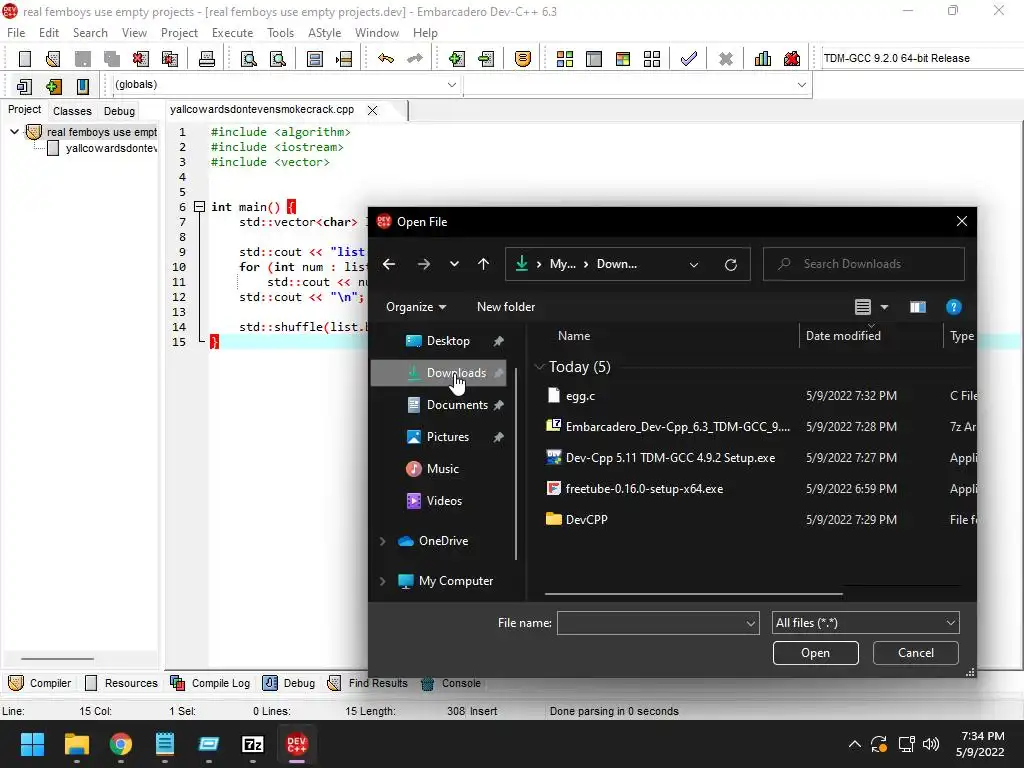Open the view options dropdown arrow
The height and width of the screenshot is (768, 1024).
pos(884,307)
